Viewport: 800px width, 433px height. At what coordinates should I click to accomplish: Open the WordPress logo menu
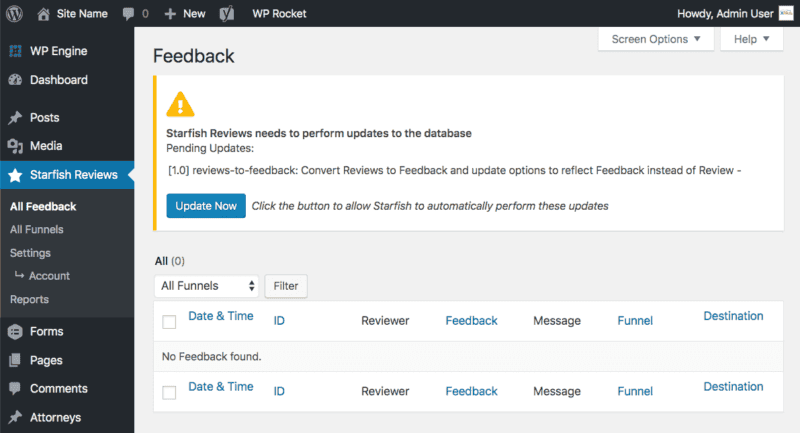(14, 14)
